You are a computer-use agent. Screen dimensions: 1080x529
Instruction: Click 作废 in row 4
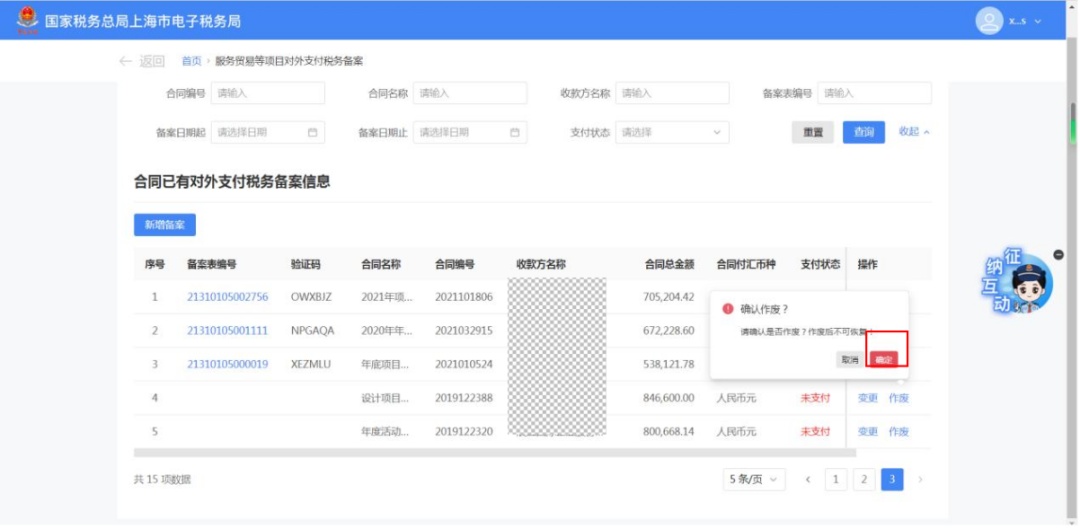tap(899, 397)
